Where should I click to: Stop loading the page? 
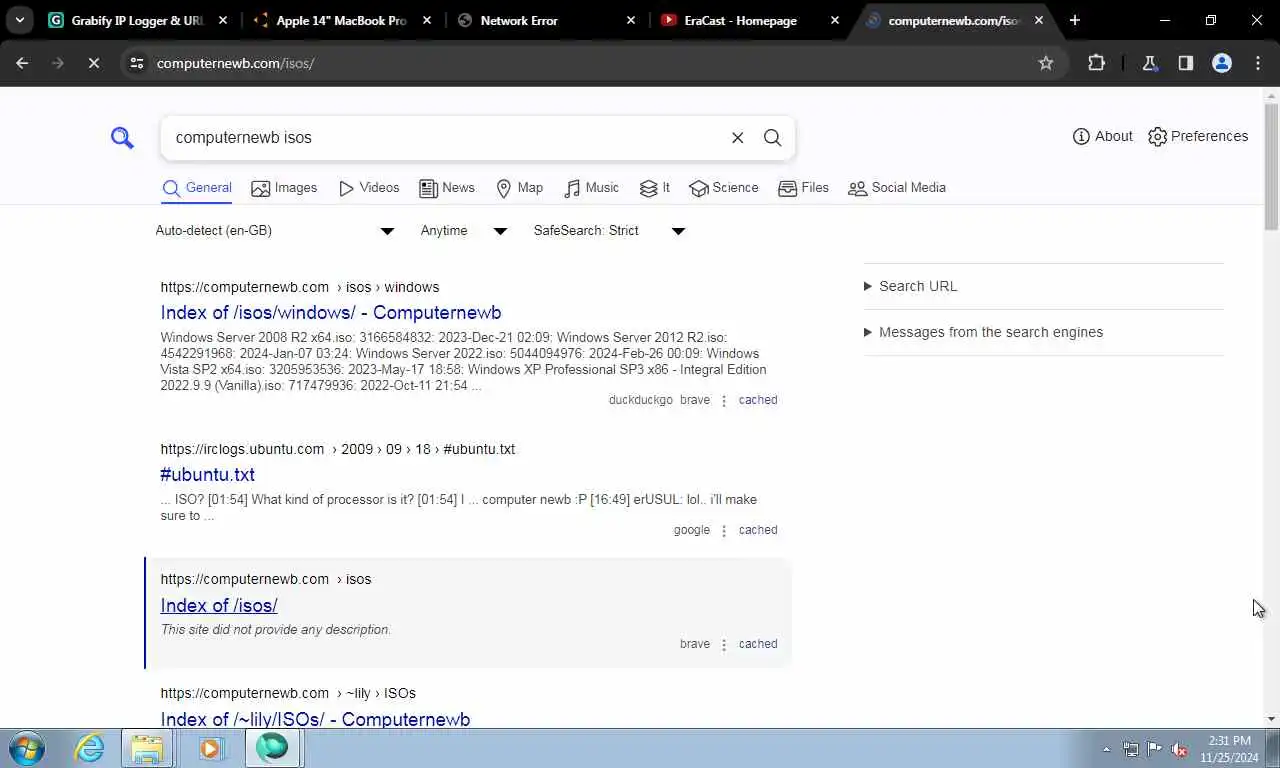tap(93, 63)
